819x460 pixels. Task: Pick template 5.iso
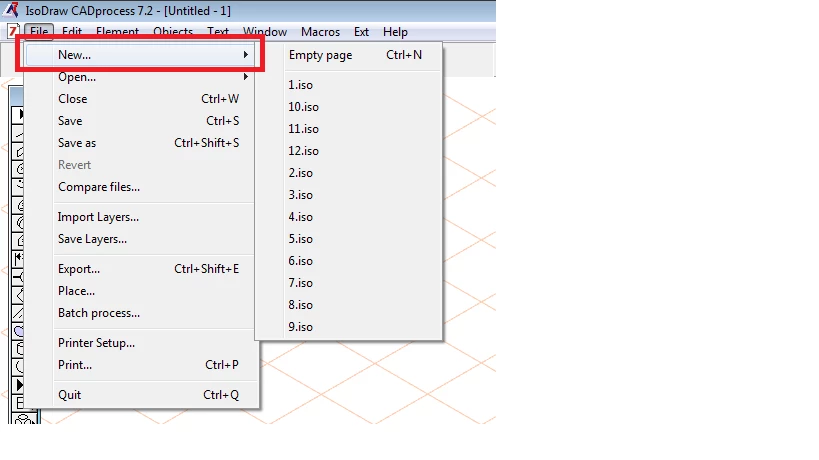349,239
